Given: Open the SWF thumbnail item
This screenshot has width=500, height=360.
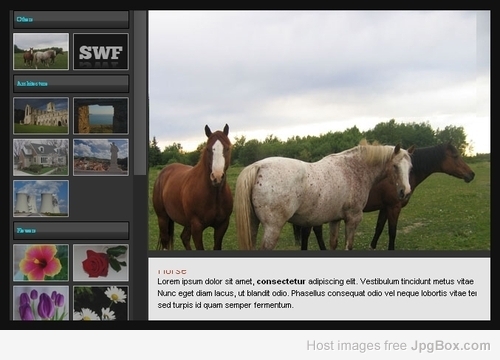Looking at the screenshot, I should pyautogui.click(x=101, y=51).
